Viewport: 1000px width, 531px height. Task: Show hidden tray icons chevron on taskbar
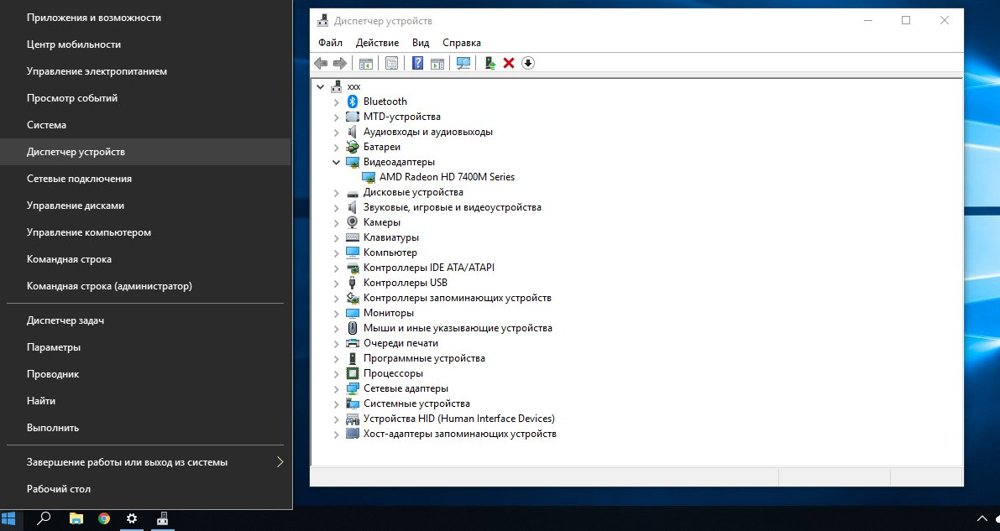(x=982, y=519)
